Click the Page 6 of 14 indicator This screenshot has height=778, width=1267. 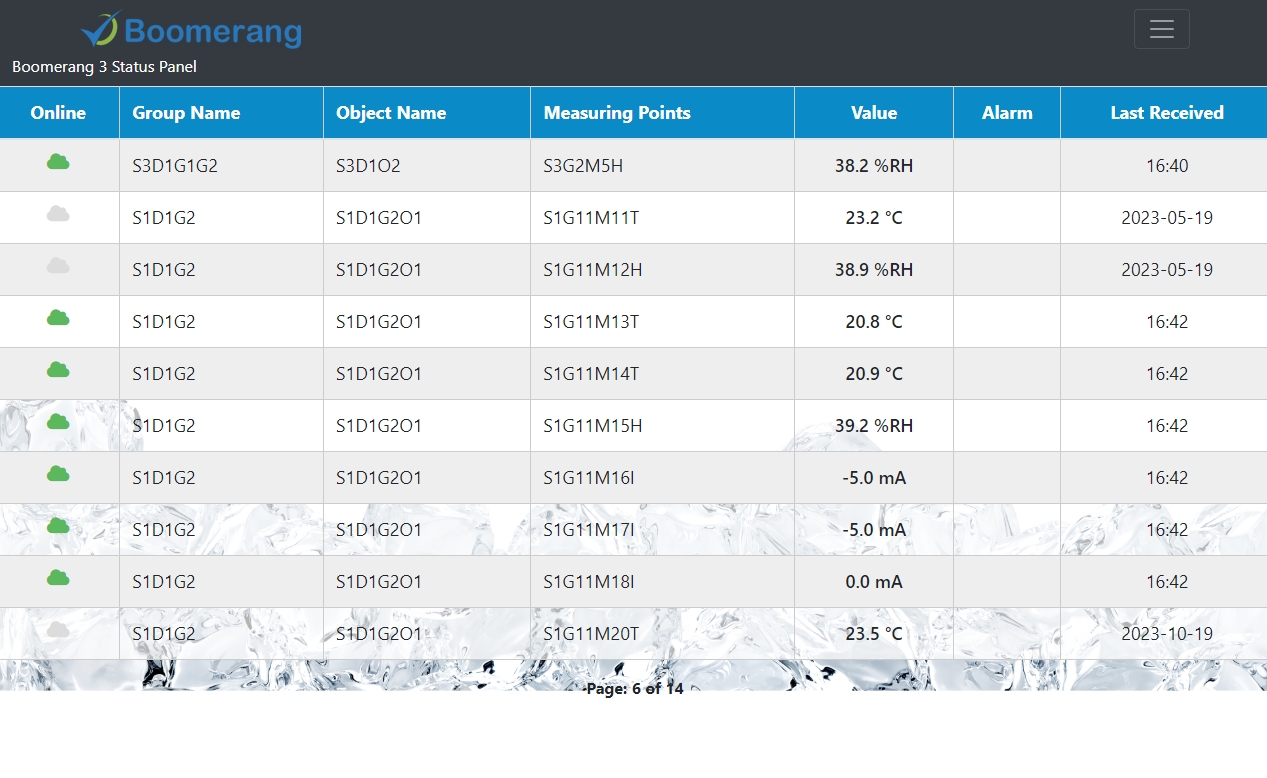(634, 689)
